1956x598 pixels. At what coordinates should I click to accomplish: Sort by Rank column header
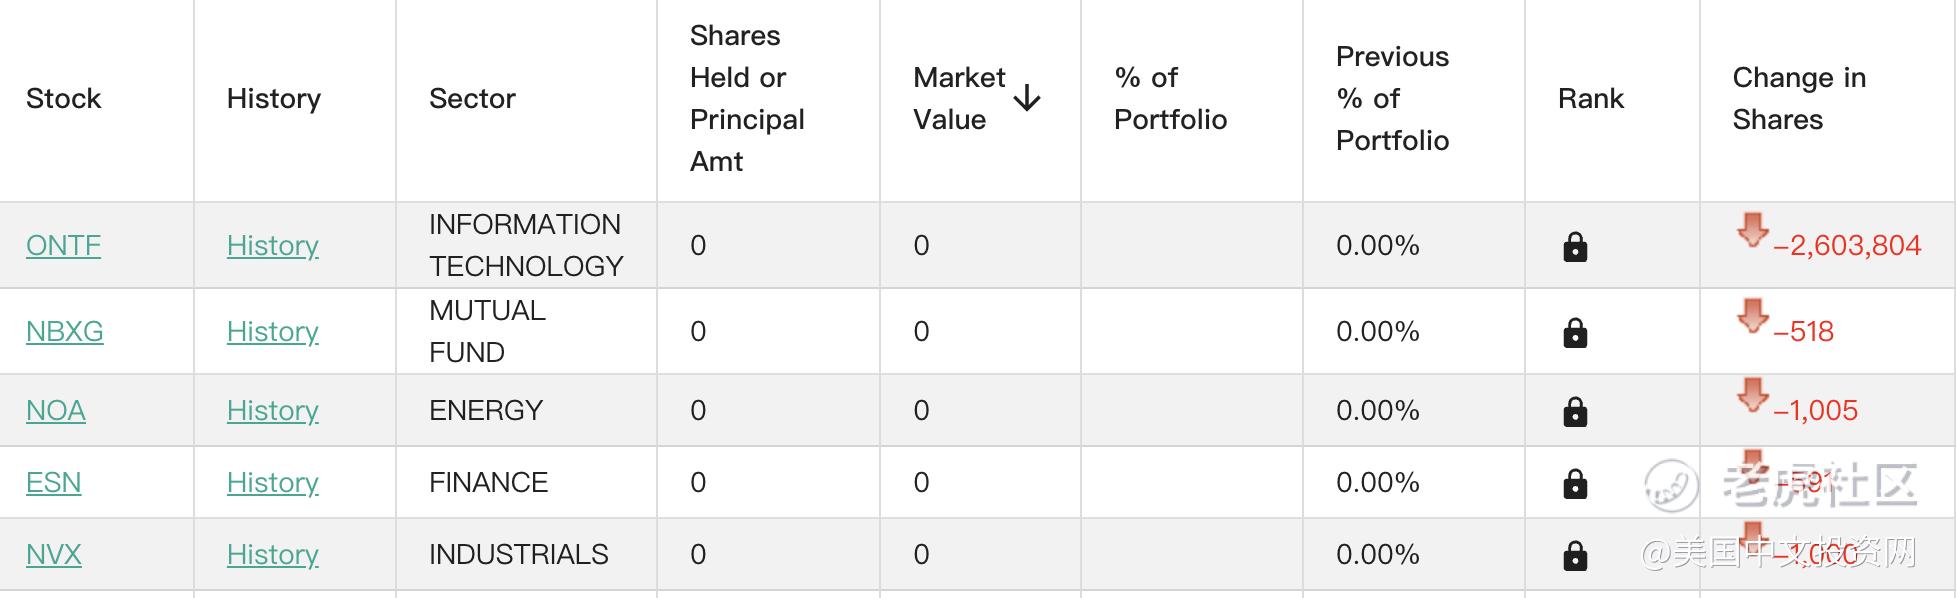click(x=1591, y=98)
